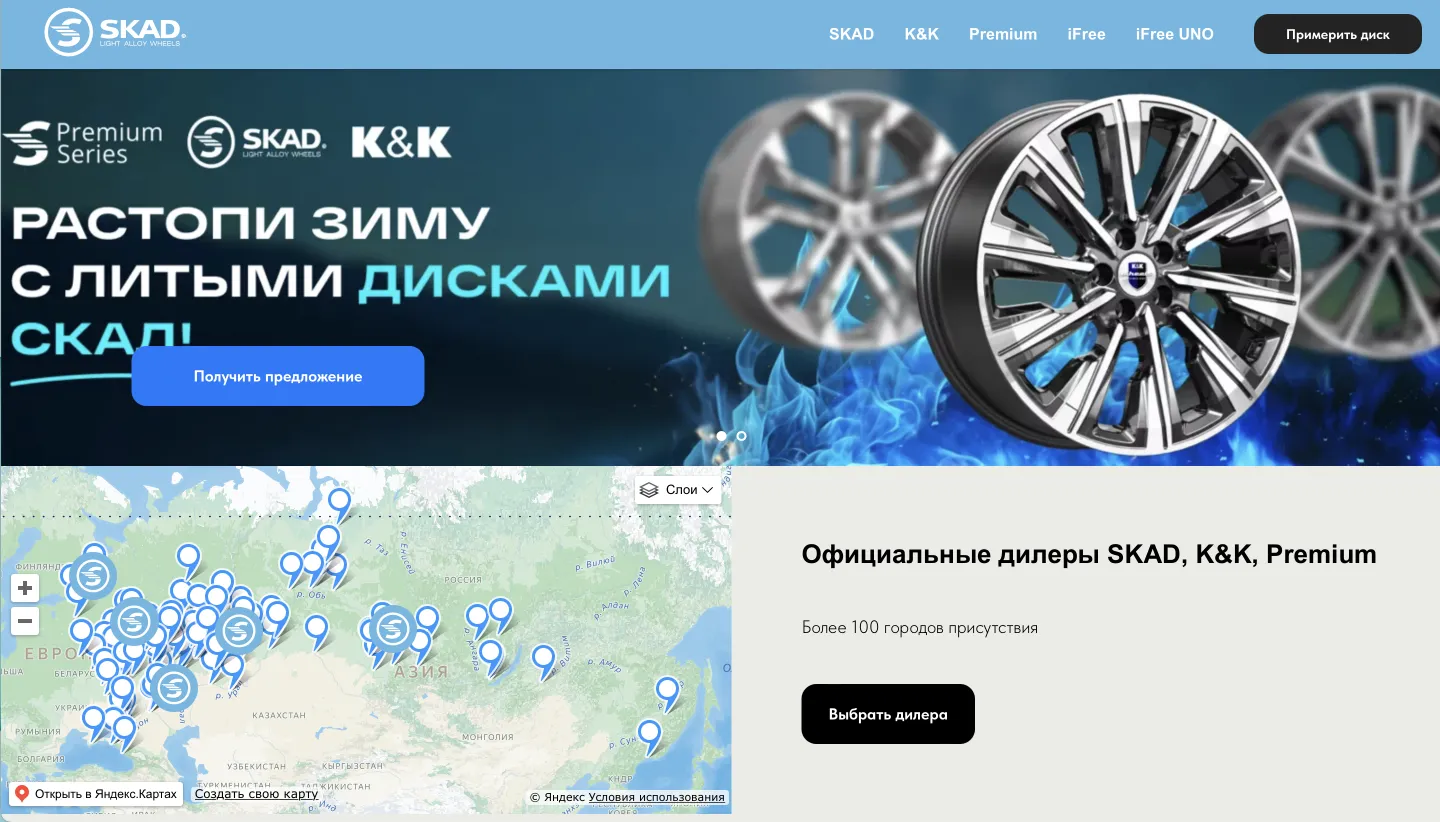Zoom in the map with plus button
This screenshot has height=822, width=1440.
(25, 588)
